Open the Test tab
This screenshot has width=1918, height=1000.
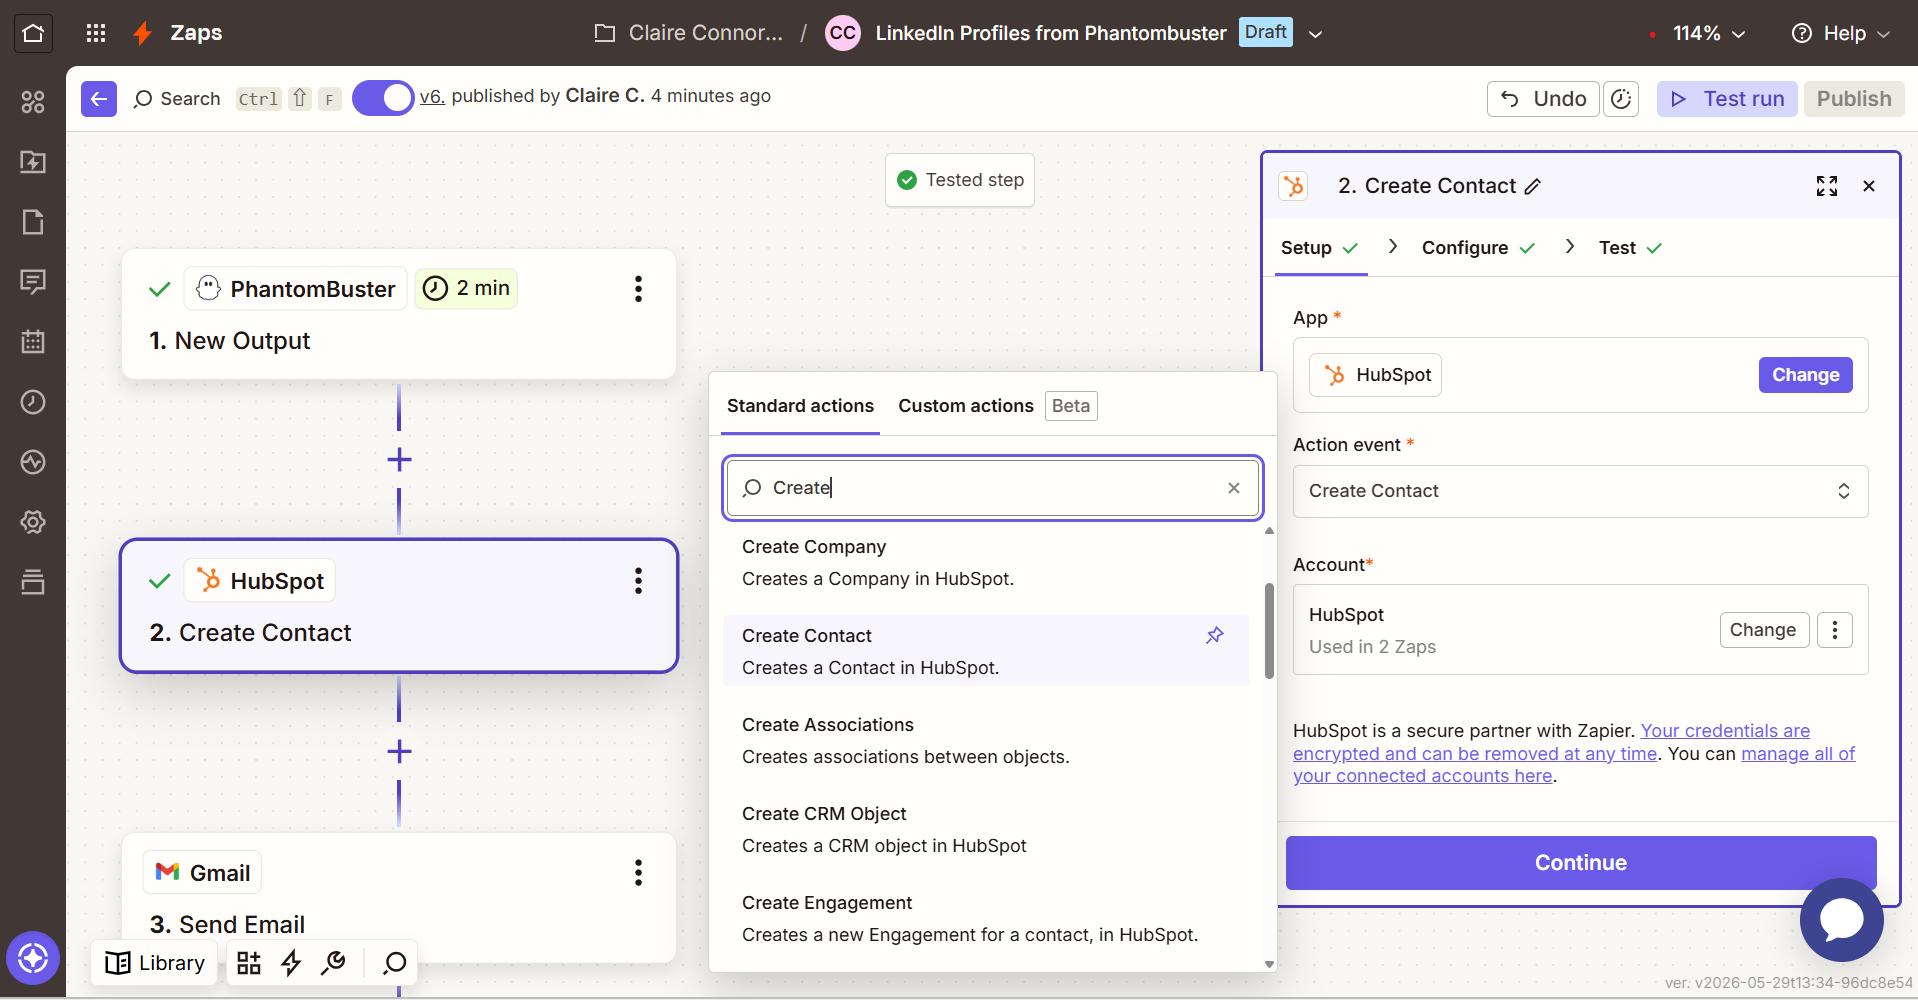[x=1630, y=248]
